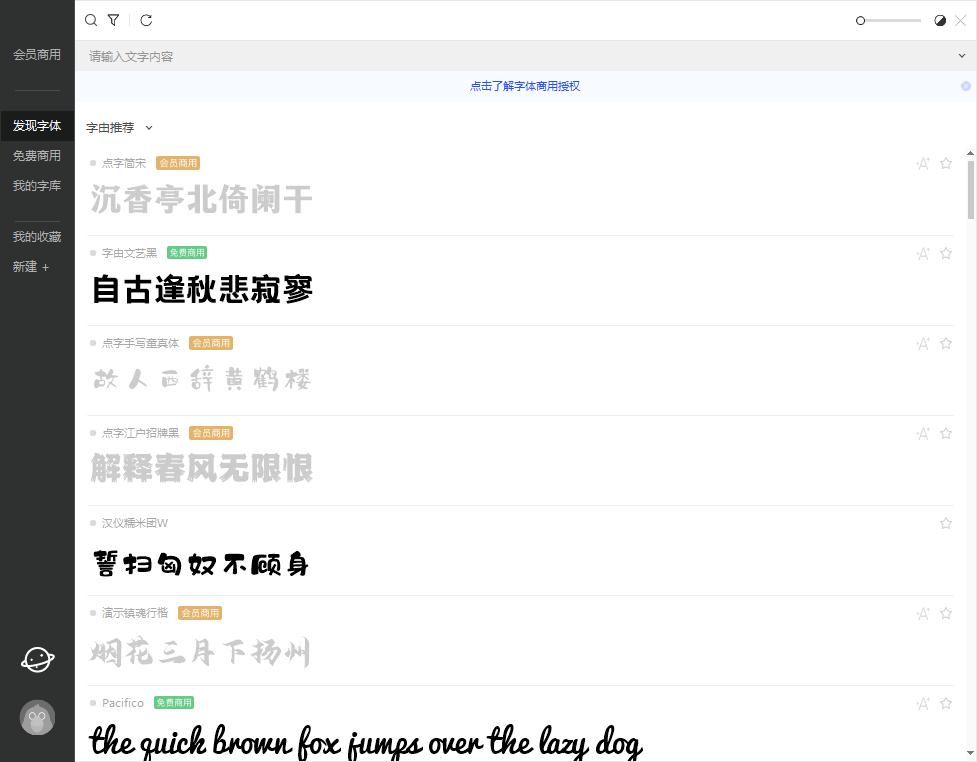This screenshot has width=977, height=762.
Task: Click 新建 + to create a collection
Action: click(x=31, y=266)
